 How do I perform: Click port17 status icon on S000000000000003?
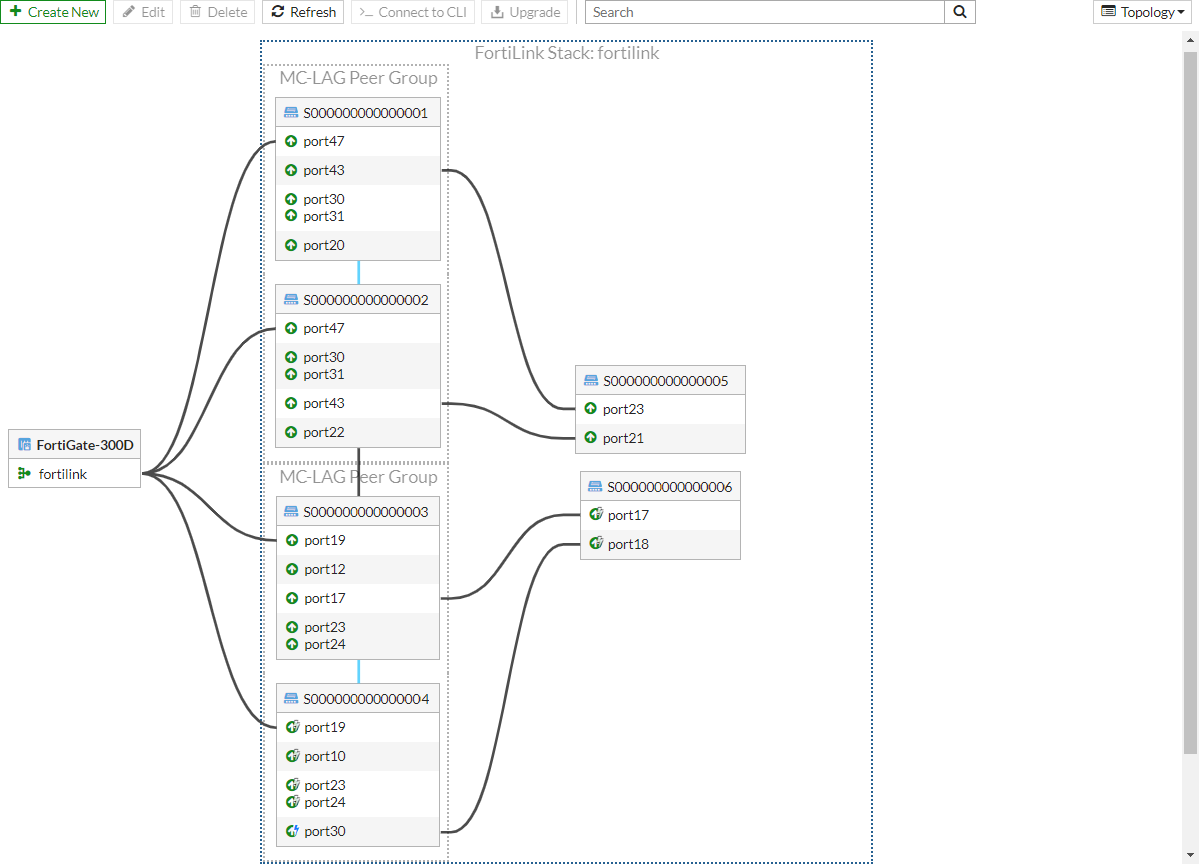291,599
